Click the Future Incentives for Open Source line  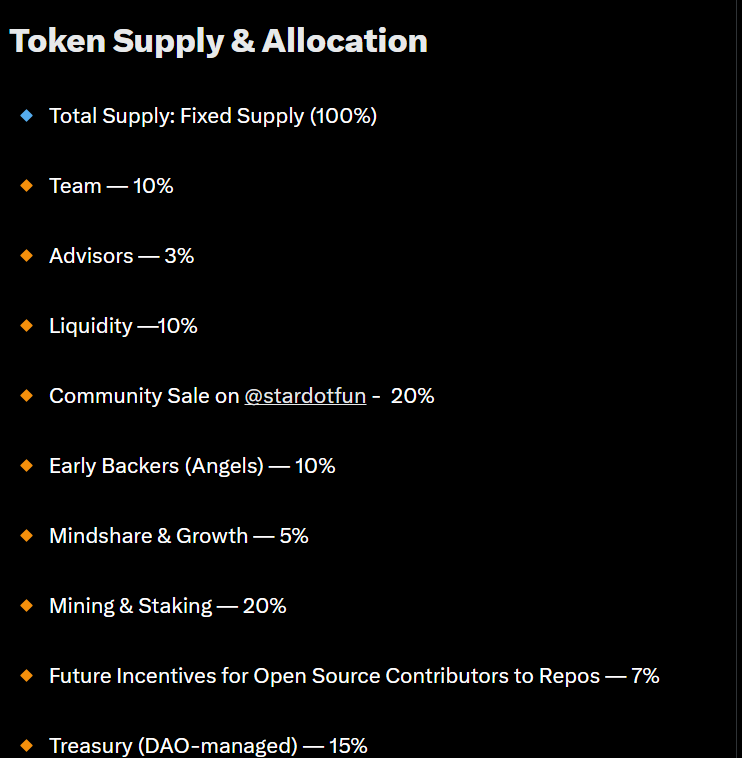(x=354, y=676)
